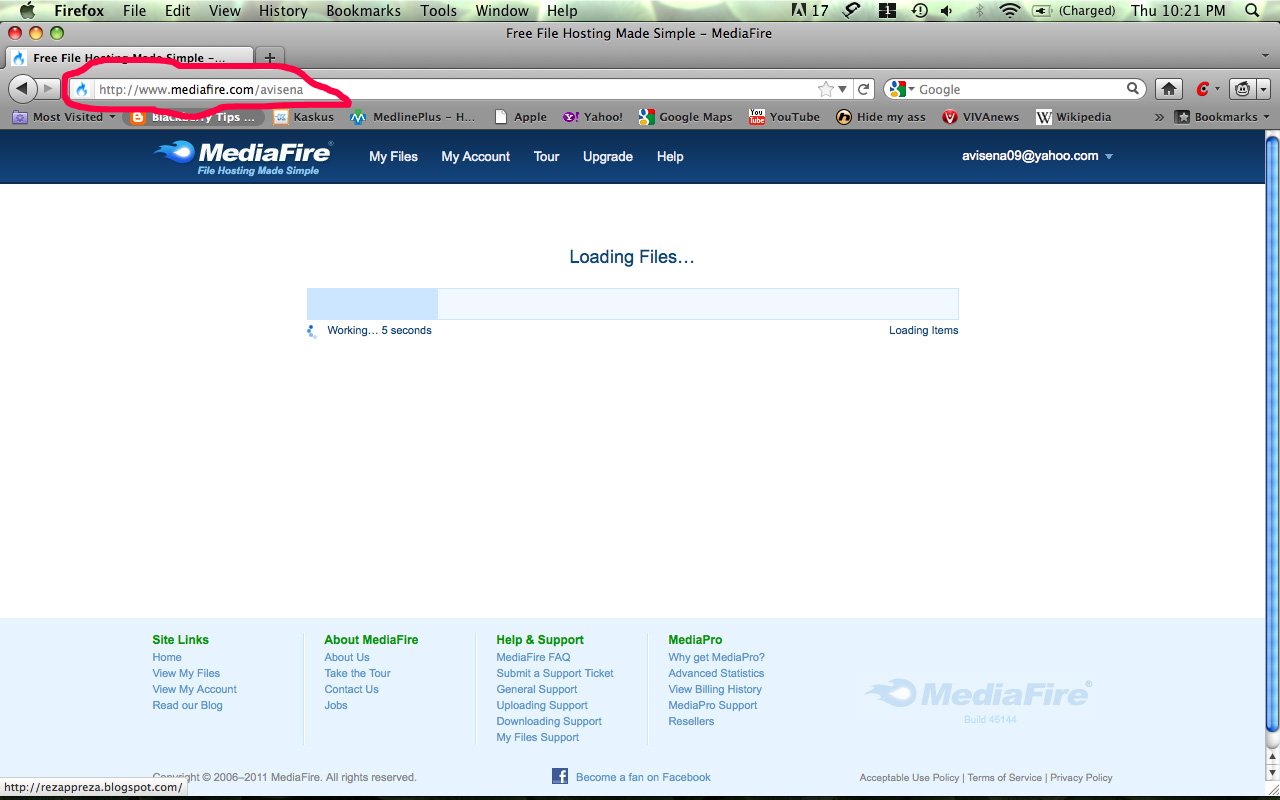
Task: Open the Bookmarks toolbar dropdown
Action: [1222, 117]
